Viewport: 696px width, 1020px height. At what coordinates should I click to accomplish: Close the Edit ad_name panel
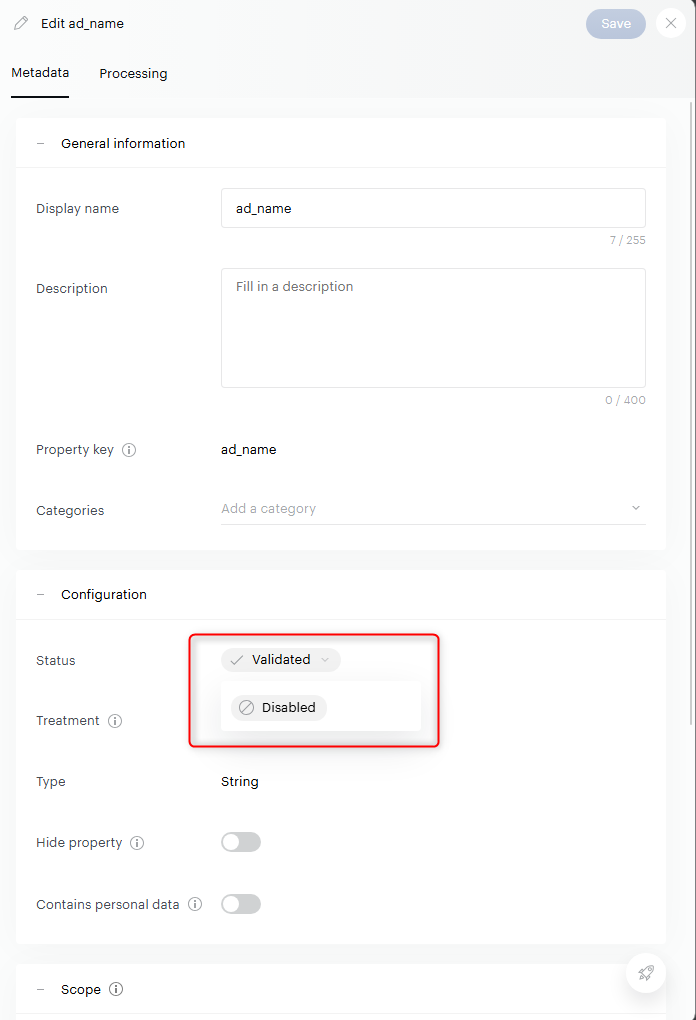(x=671, y=24)
